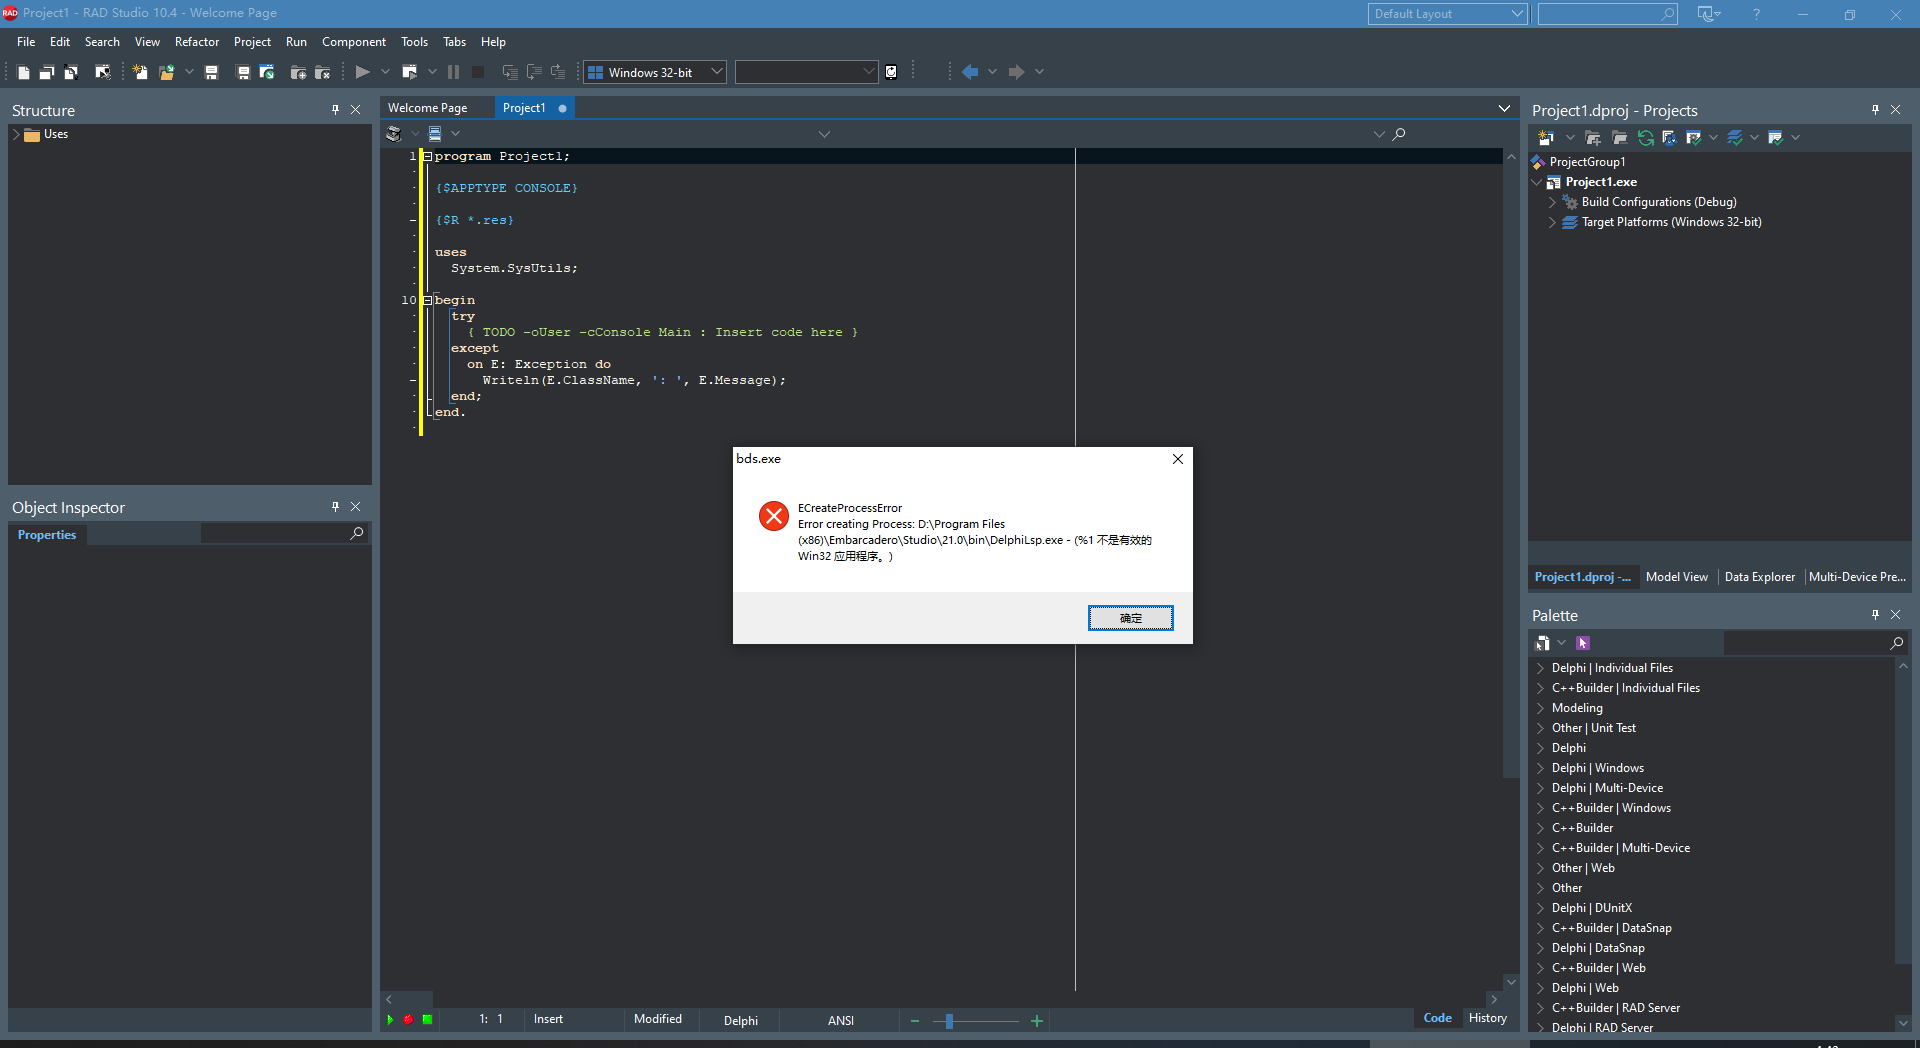Viewport: 1920px width, 1048px height.
Task: Click the Sync/refresh green arrows icon in Projects
Action: pos(1645,138)
